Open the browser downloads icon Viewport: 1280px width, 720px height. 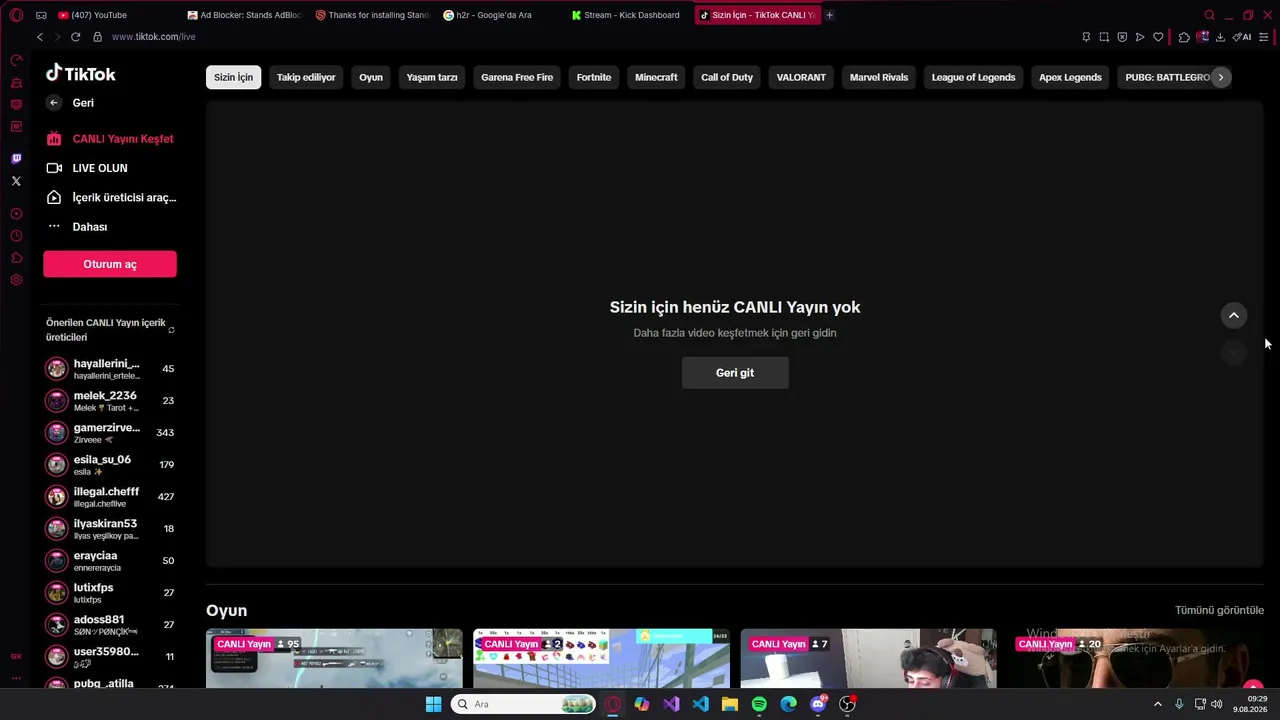click(1220, 37)
